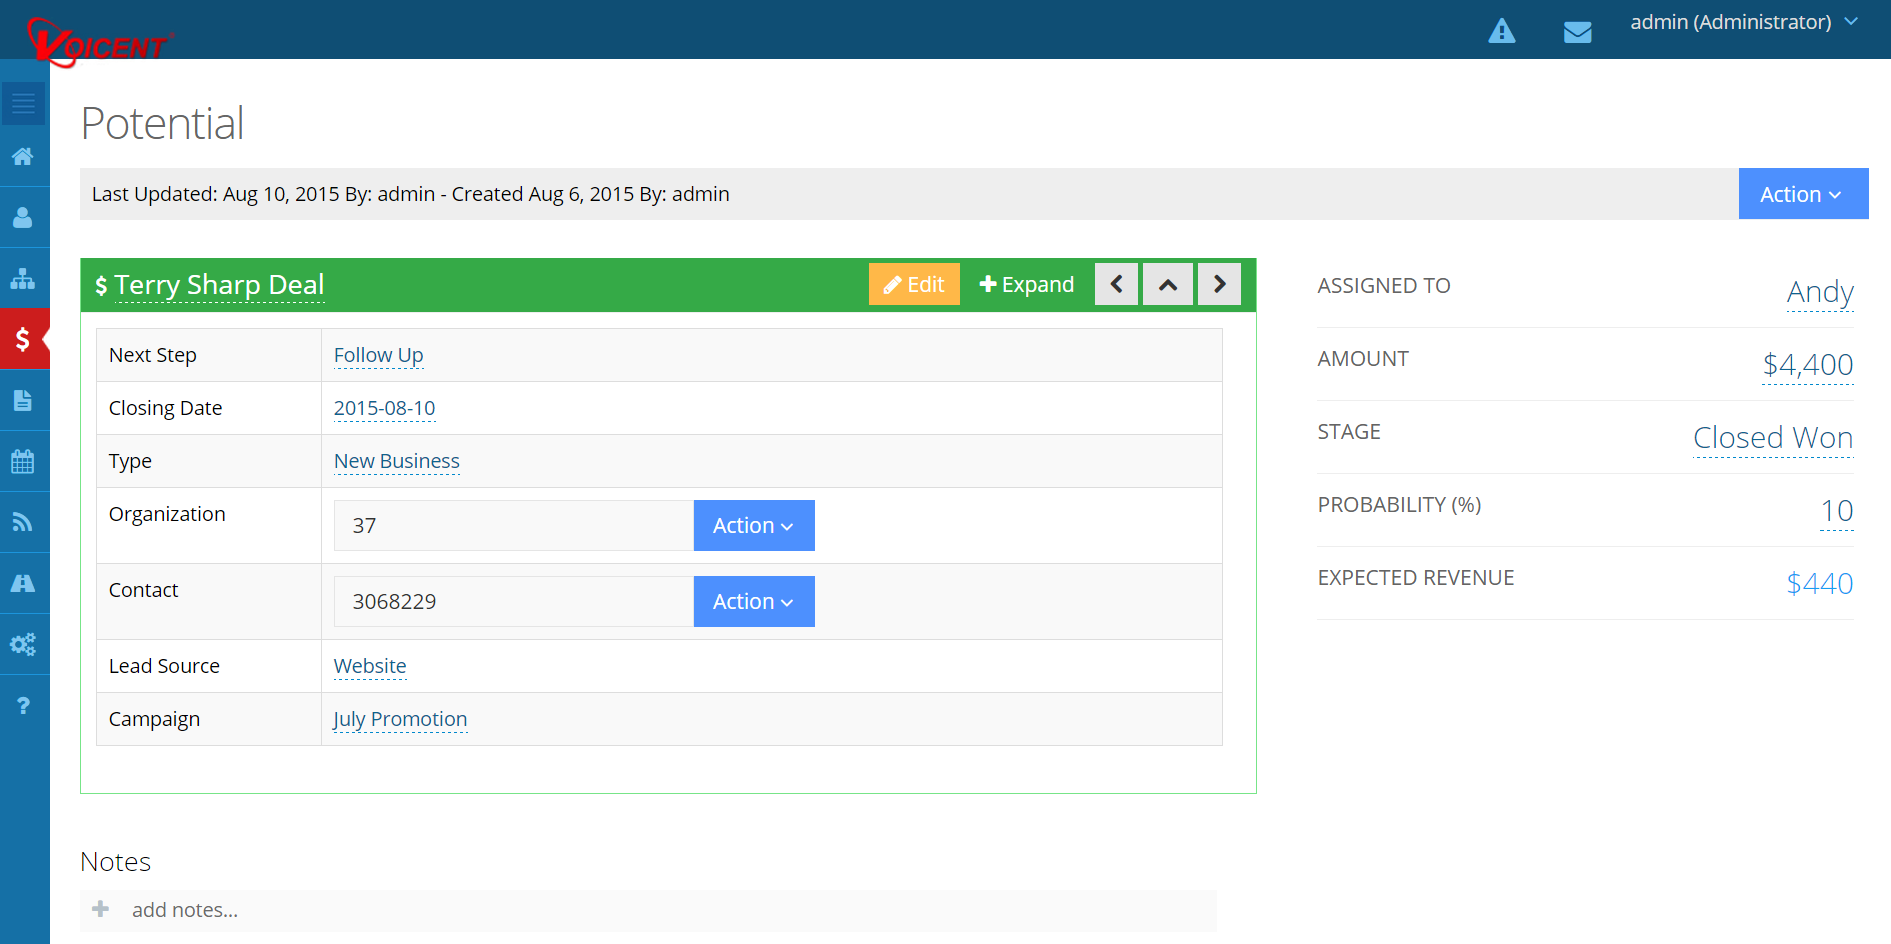Expand the admin (Administrator) account menu

point(1743,21)
